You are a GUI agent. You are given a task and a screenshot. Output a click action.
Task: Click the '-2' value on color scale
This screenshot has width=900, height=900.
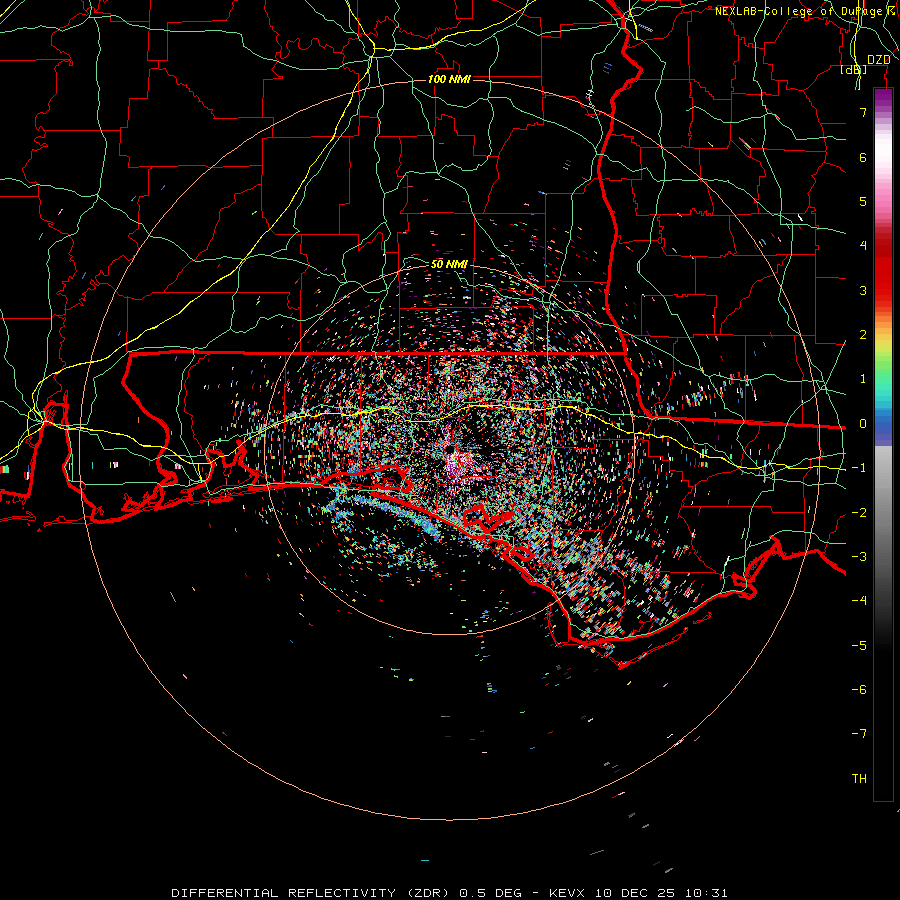859,513
